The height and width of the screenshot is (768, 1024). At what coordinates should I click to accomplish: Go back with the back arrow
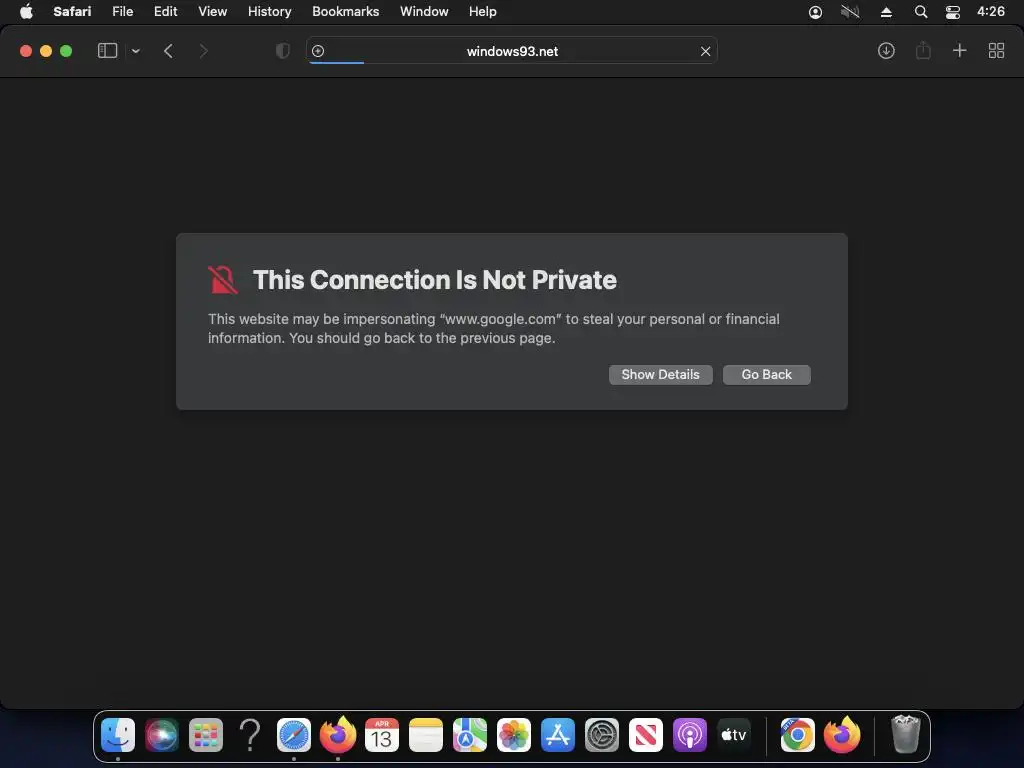click(x=168, y=51)
